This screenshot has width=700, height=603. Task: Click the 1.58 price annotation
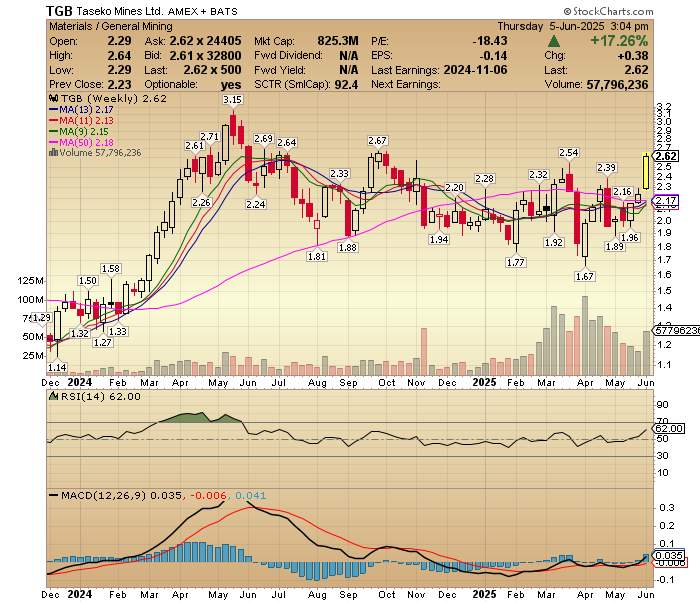[x=111, y=269]
